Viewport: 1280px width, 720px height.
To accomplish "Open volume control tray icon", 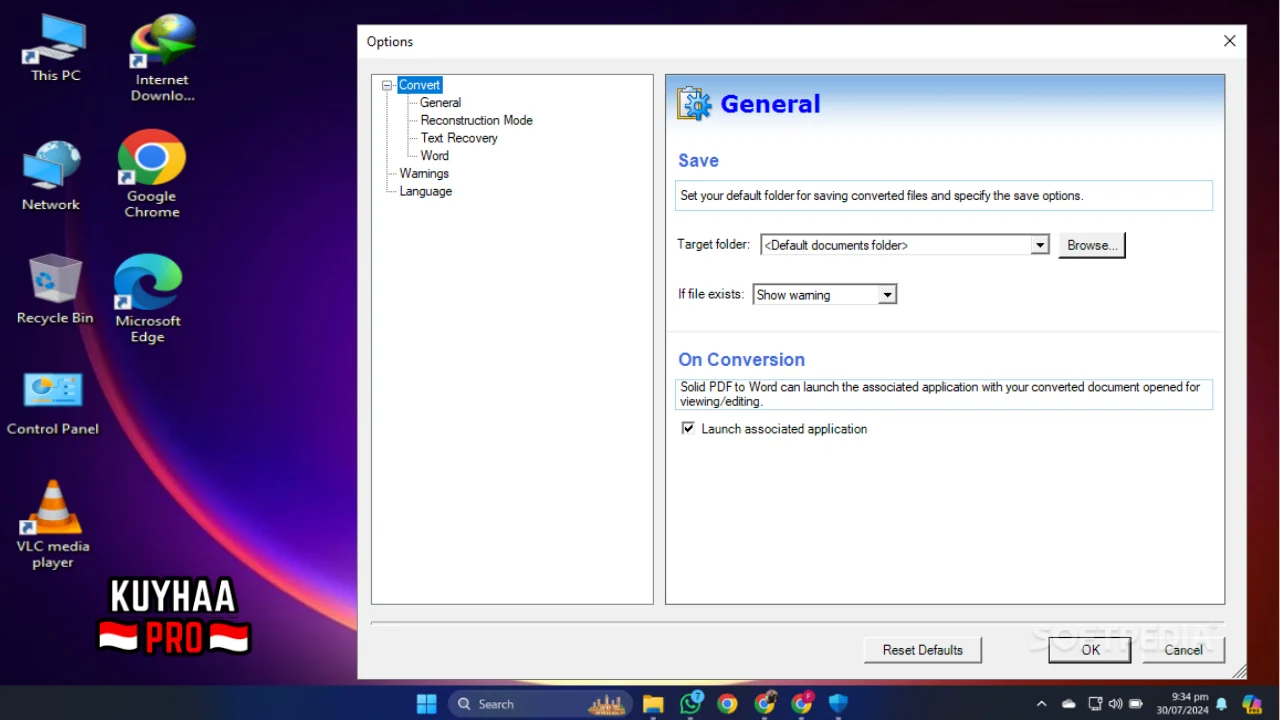I will click(1116, 704).
